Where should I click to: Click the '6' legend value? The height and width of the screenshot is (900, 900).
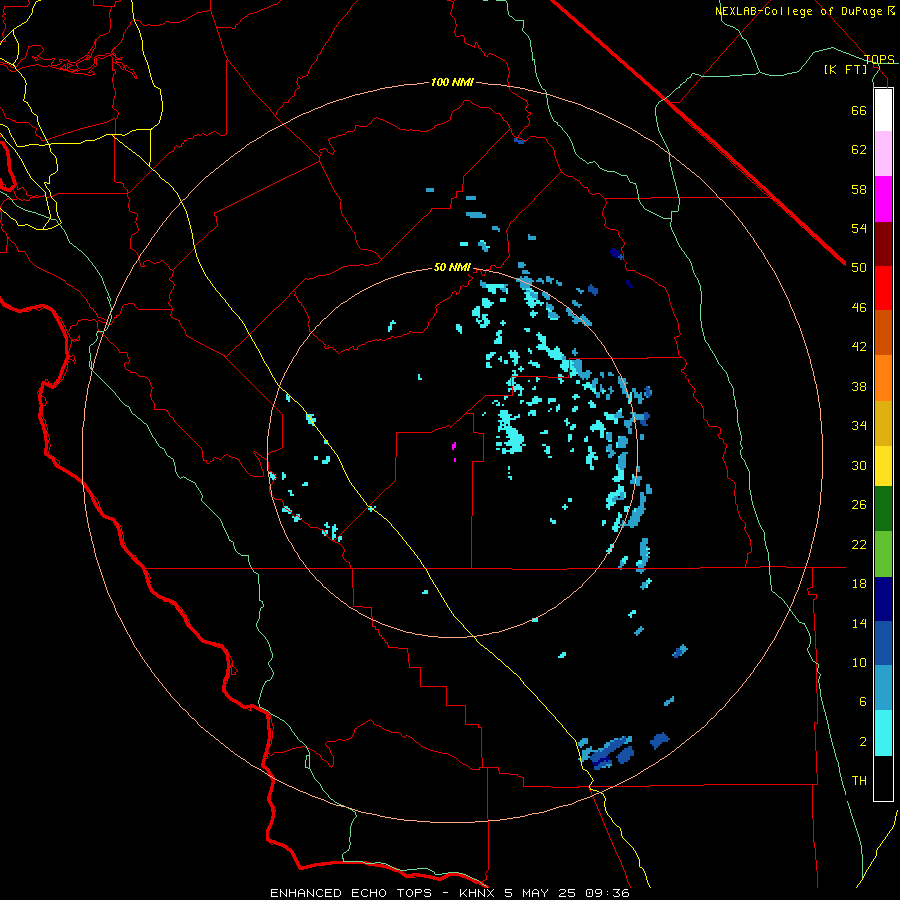863,702
